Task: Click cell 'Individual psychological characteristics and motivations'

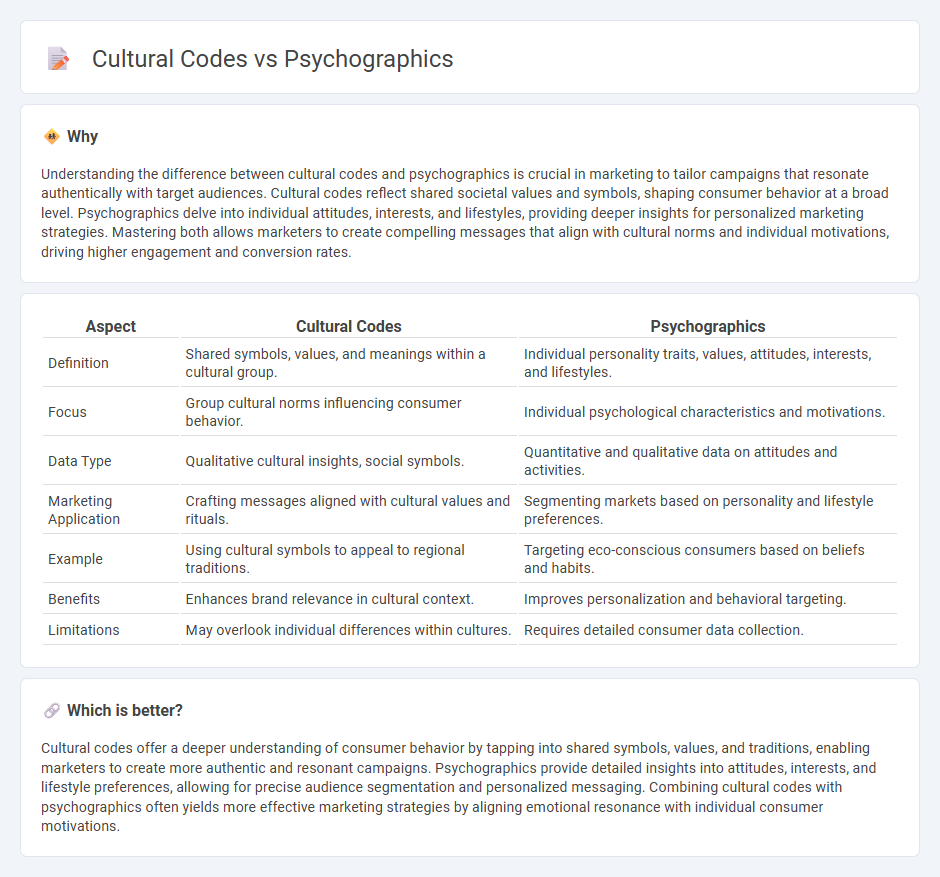Action: (707, 412)
